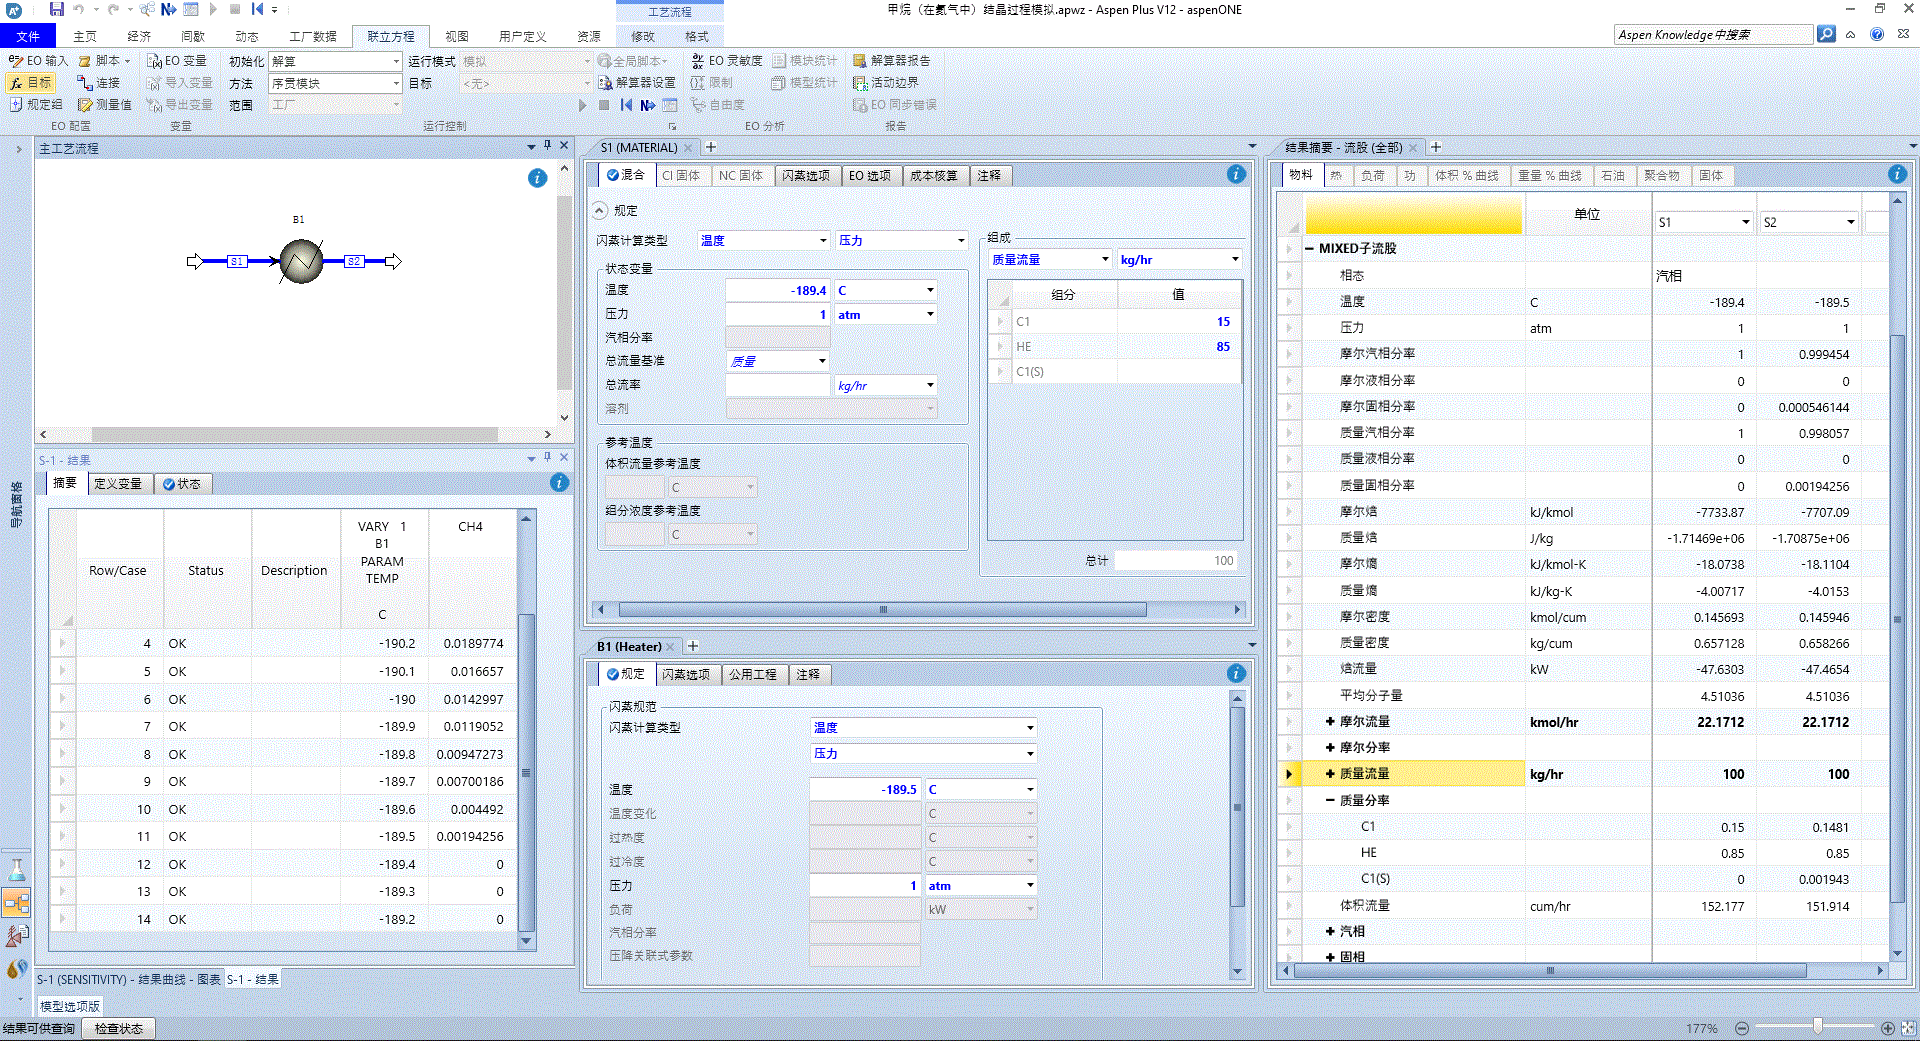Open 规定组 (spec groups) in EO config
This screenshot has width=1920, height=1041.
coord(36,104)
